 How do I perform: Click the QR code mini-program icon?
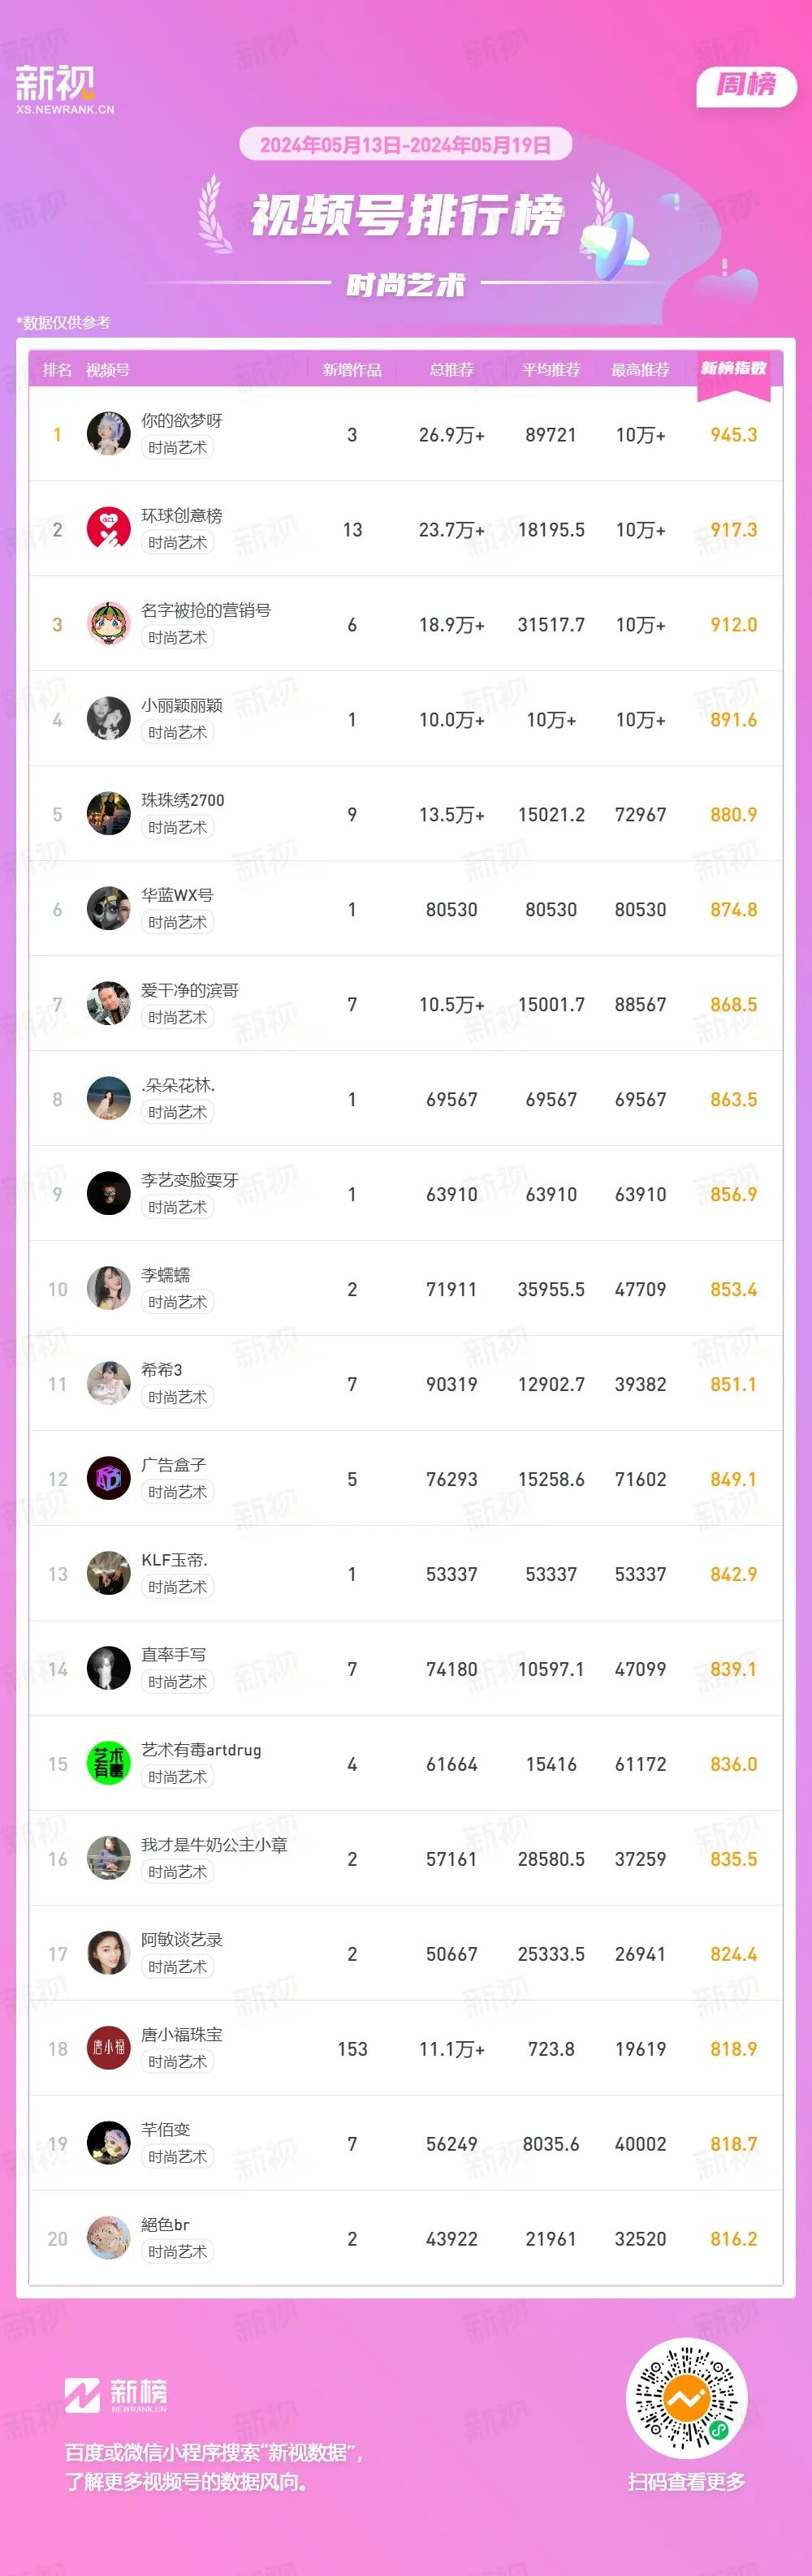[687, 2398]
